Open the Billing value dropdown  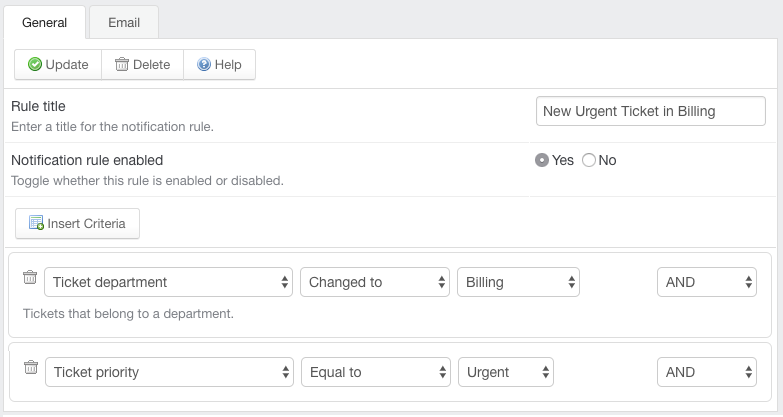[518, 282]
